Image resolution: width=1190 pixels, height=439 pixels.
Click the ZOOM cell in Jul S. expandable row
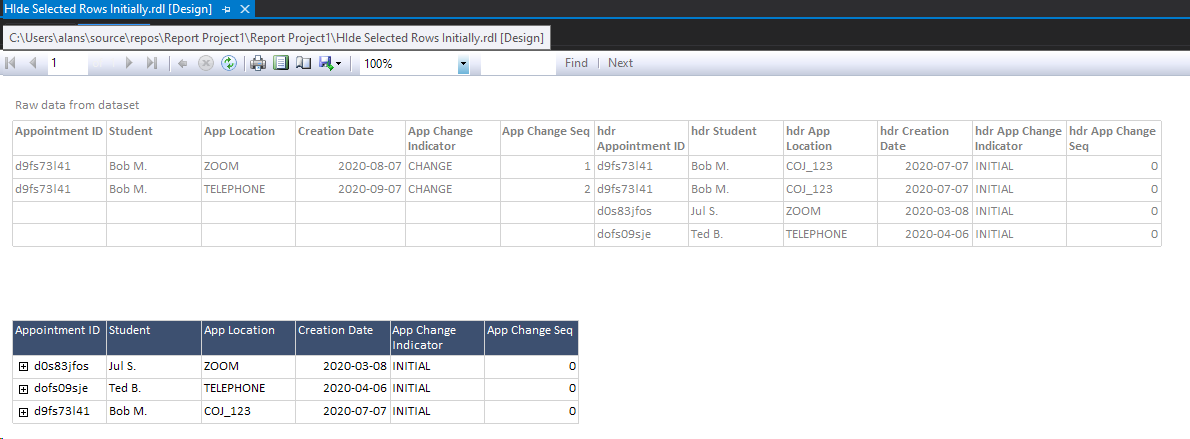[x=248, y=366]
